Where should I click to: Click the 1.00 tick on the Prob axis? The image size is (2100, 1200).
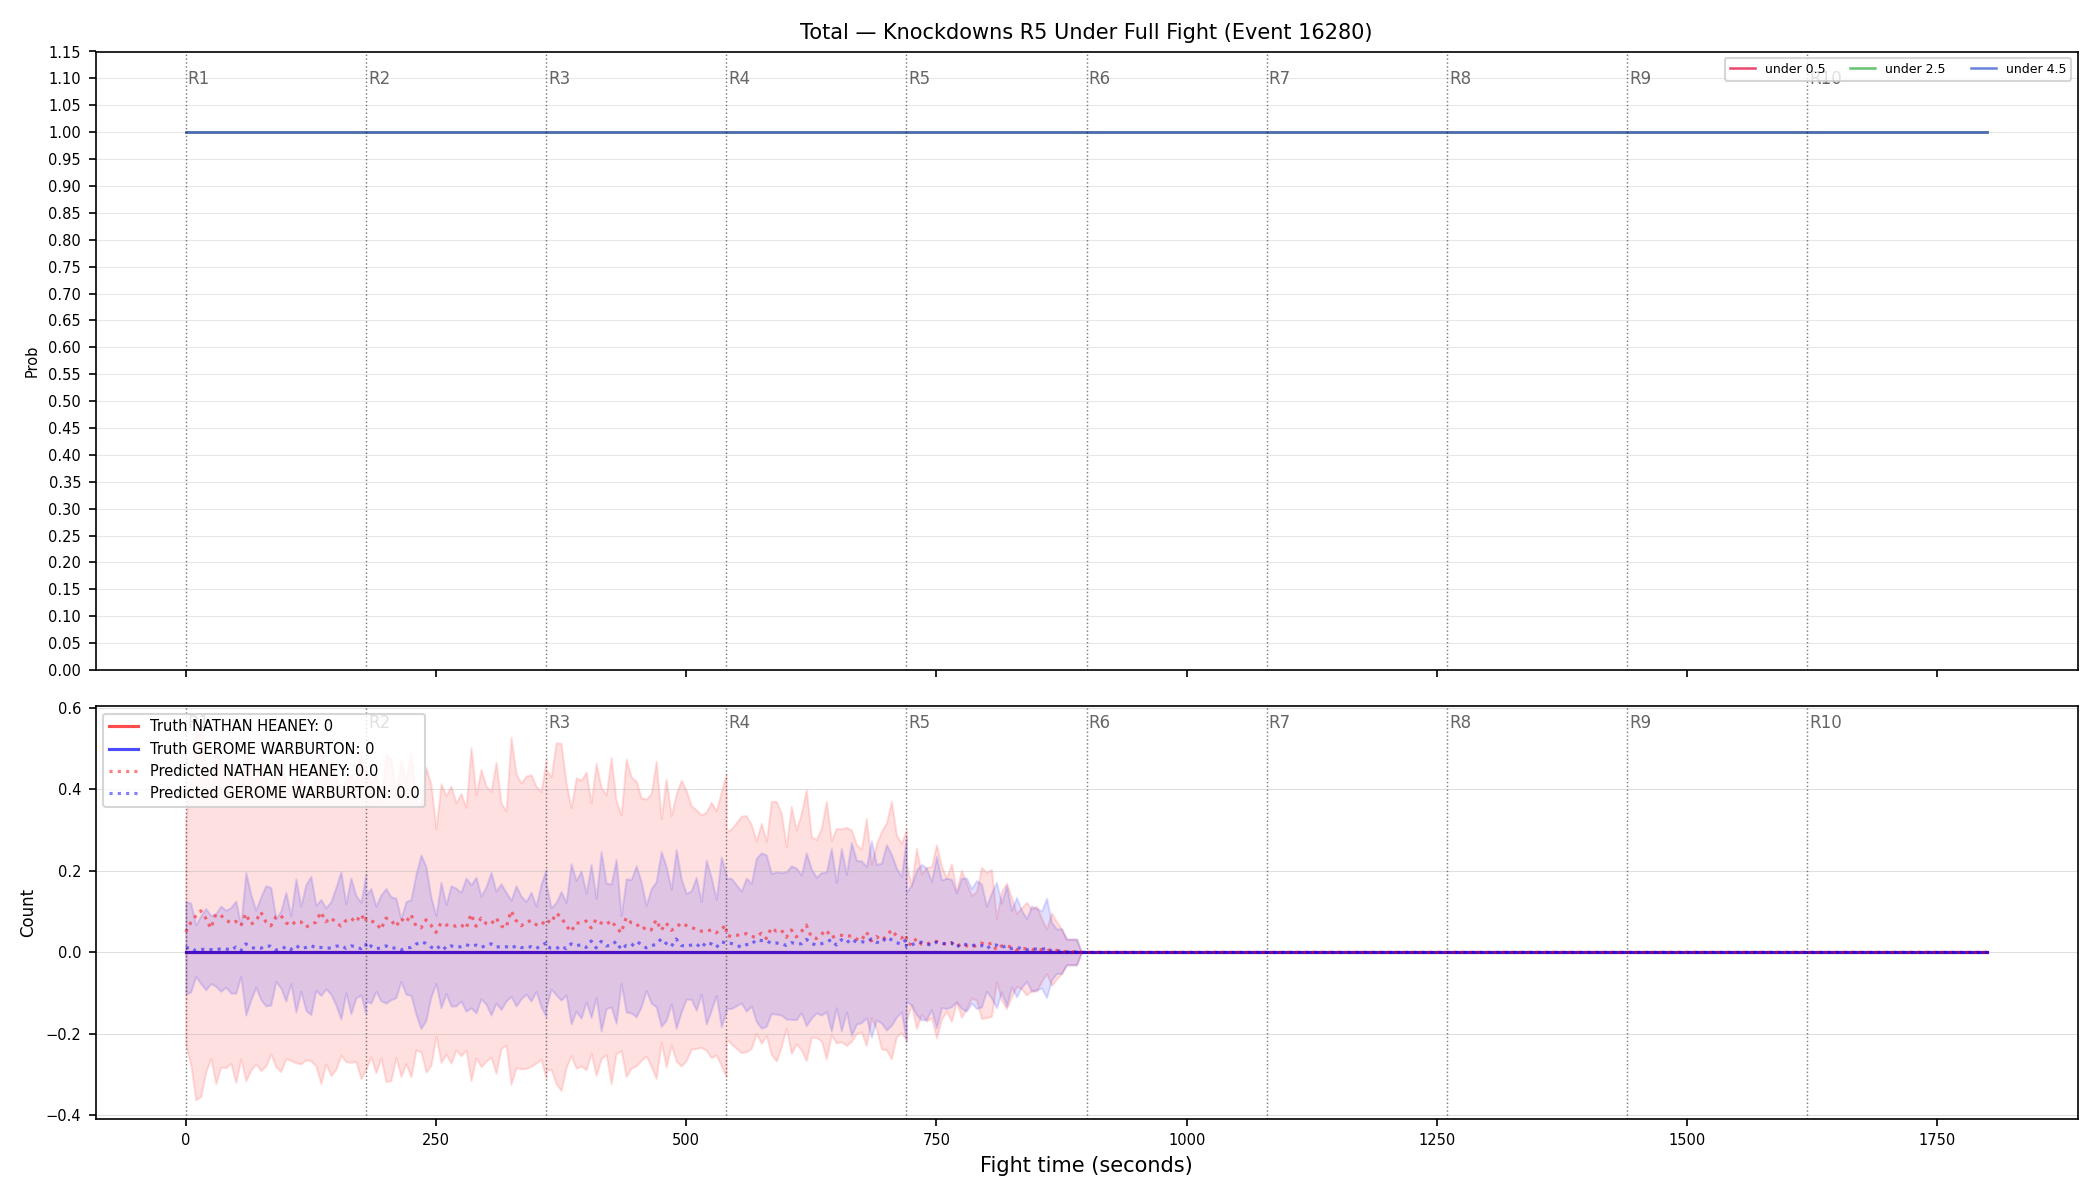tap(65, 132)
